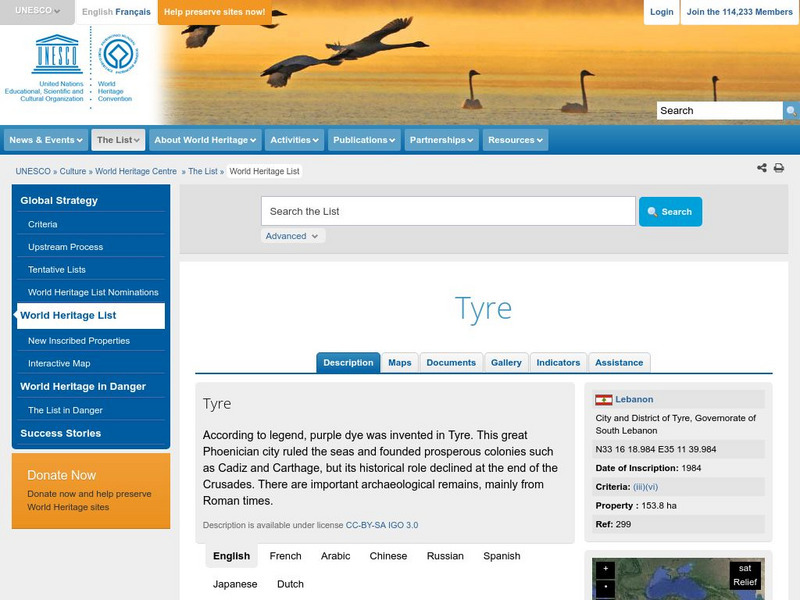Select the French description language
This screenshot has height=600, width=800.
285,556
